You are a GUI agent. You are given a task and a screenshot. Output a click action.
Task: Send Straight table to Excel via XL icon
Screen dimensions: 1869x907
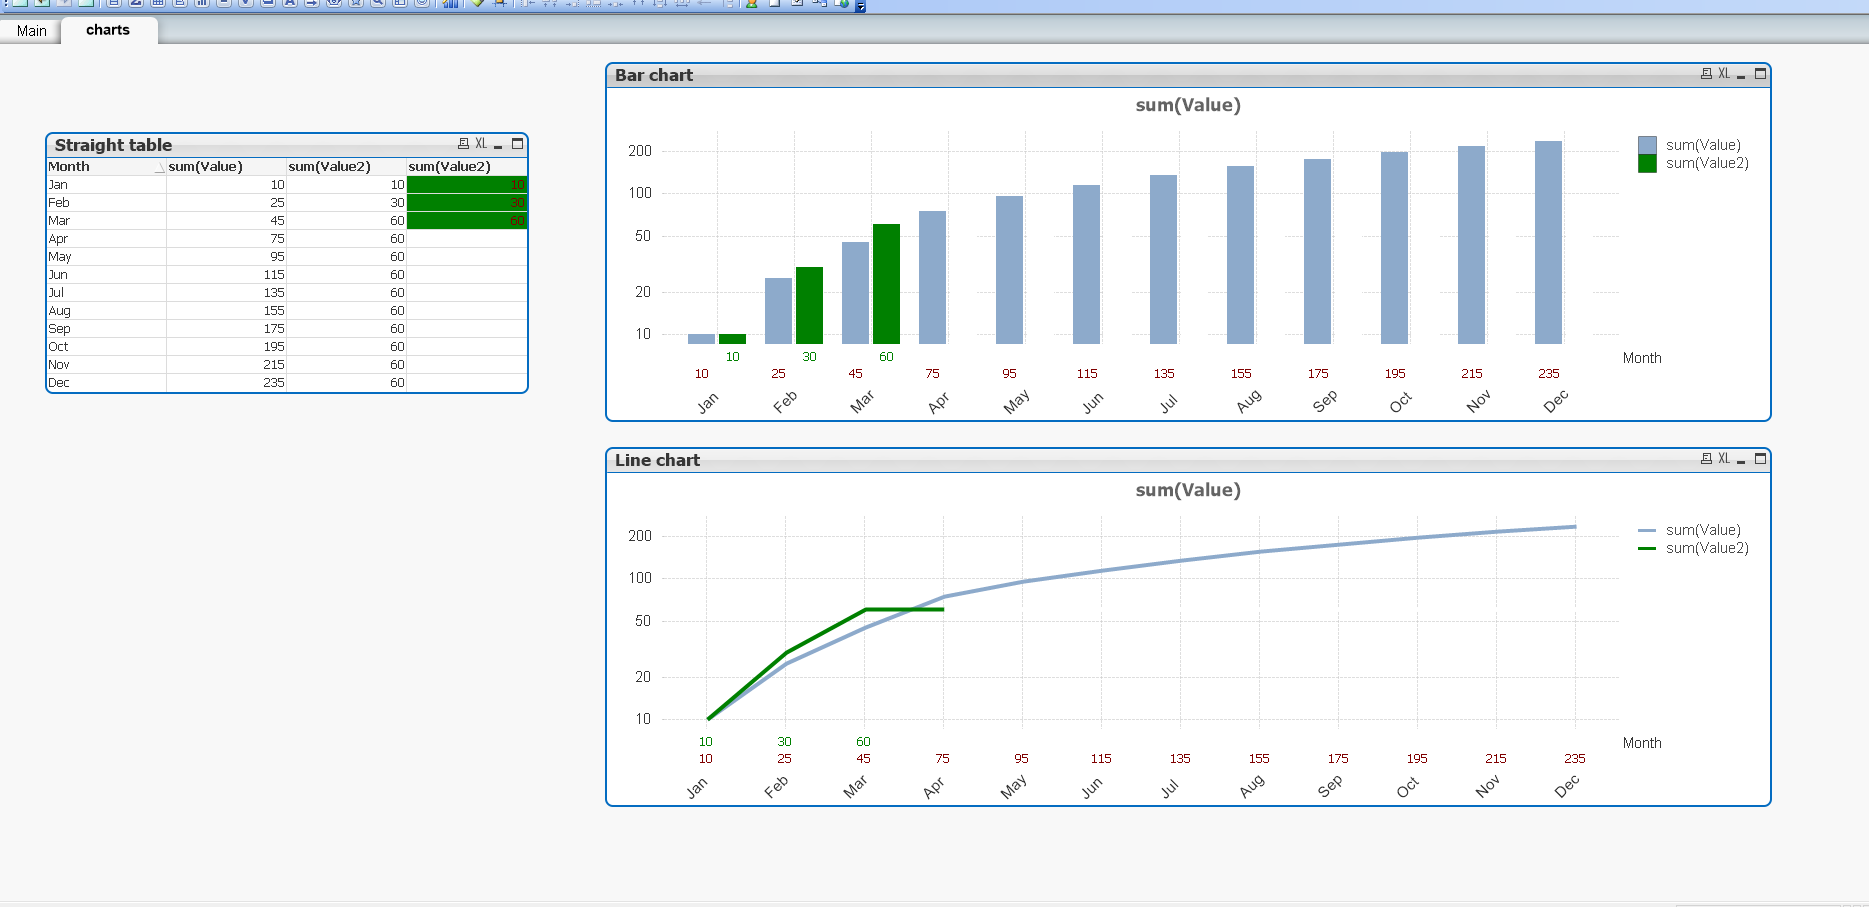coord(481,144)
